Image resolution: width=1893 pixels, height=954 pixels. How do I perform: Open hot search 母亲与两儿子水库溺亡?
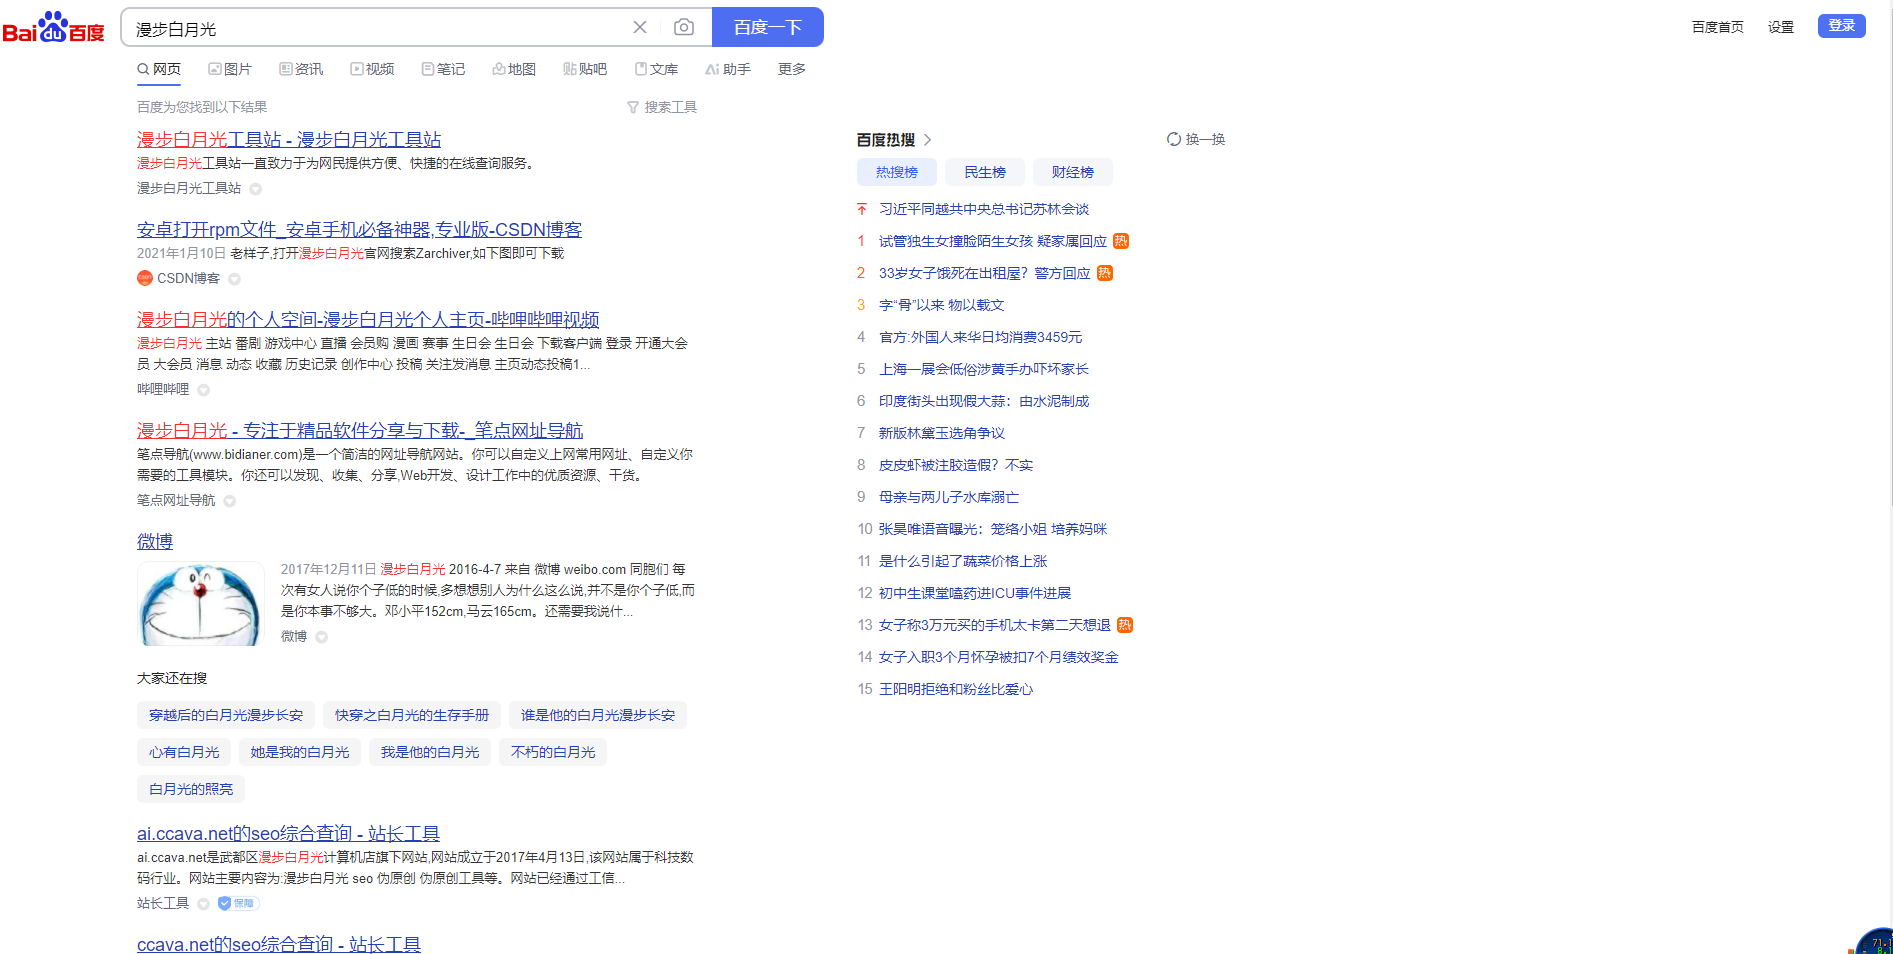click(949, 497)
